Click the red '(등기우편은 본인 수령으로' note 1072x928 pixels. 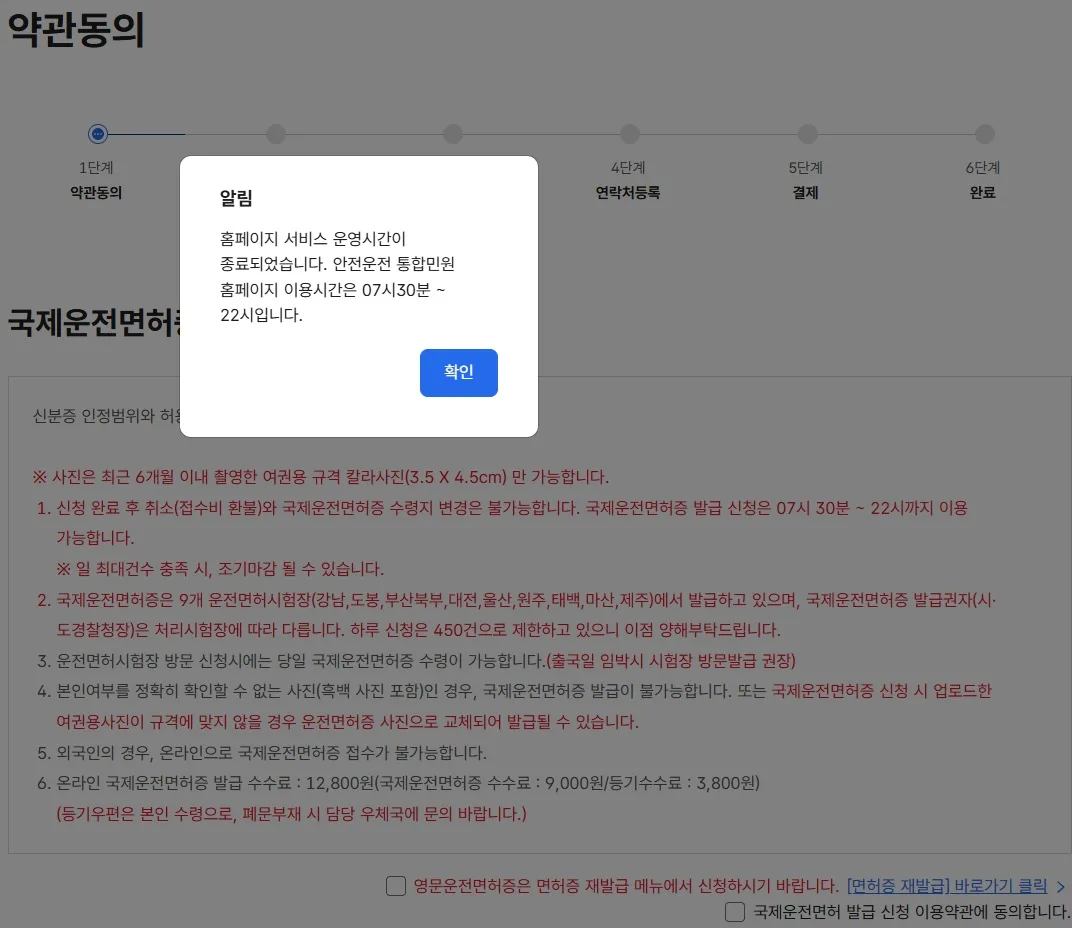point(291,814)
